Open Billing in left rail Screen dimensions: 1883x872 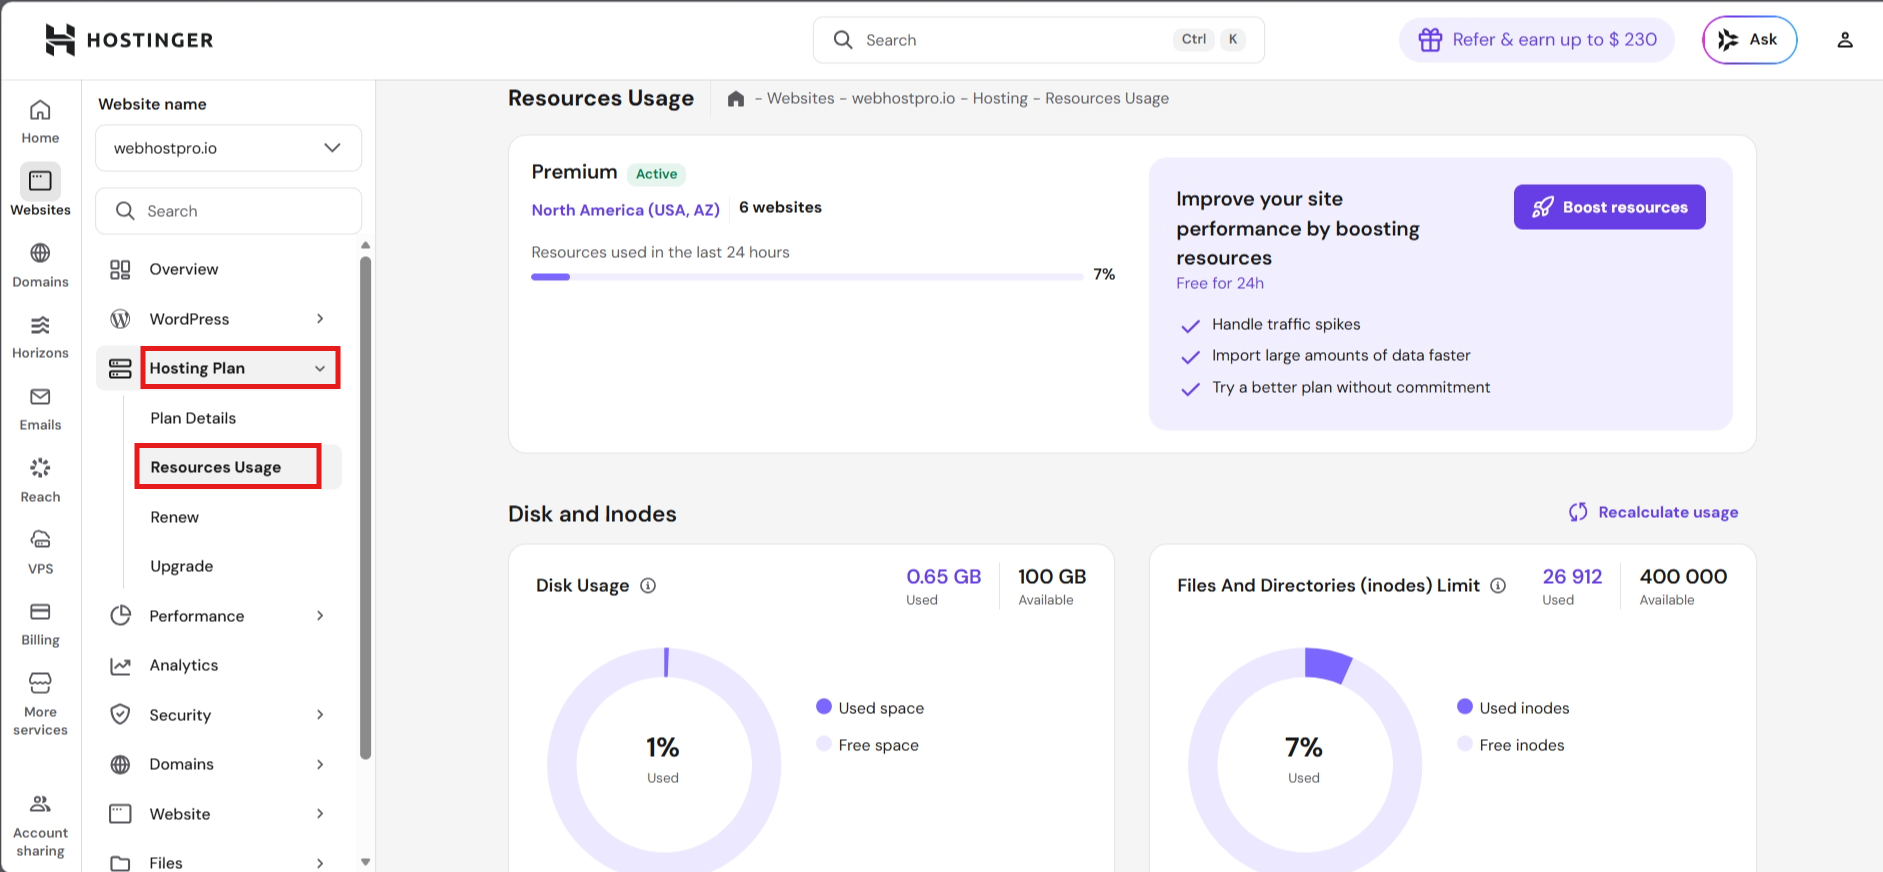point(40,625)
